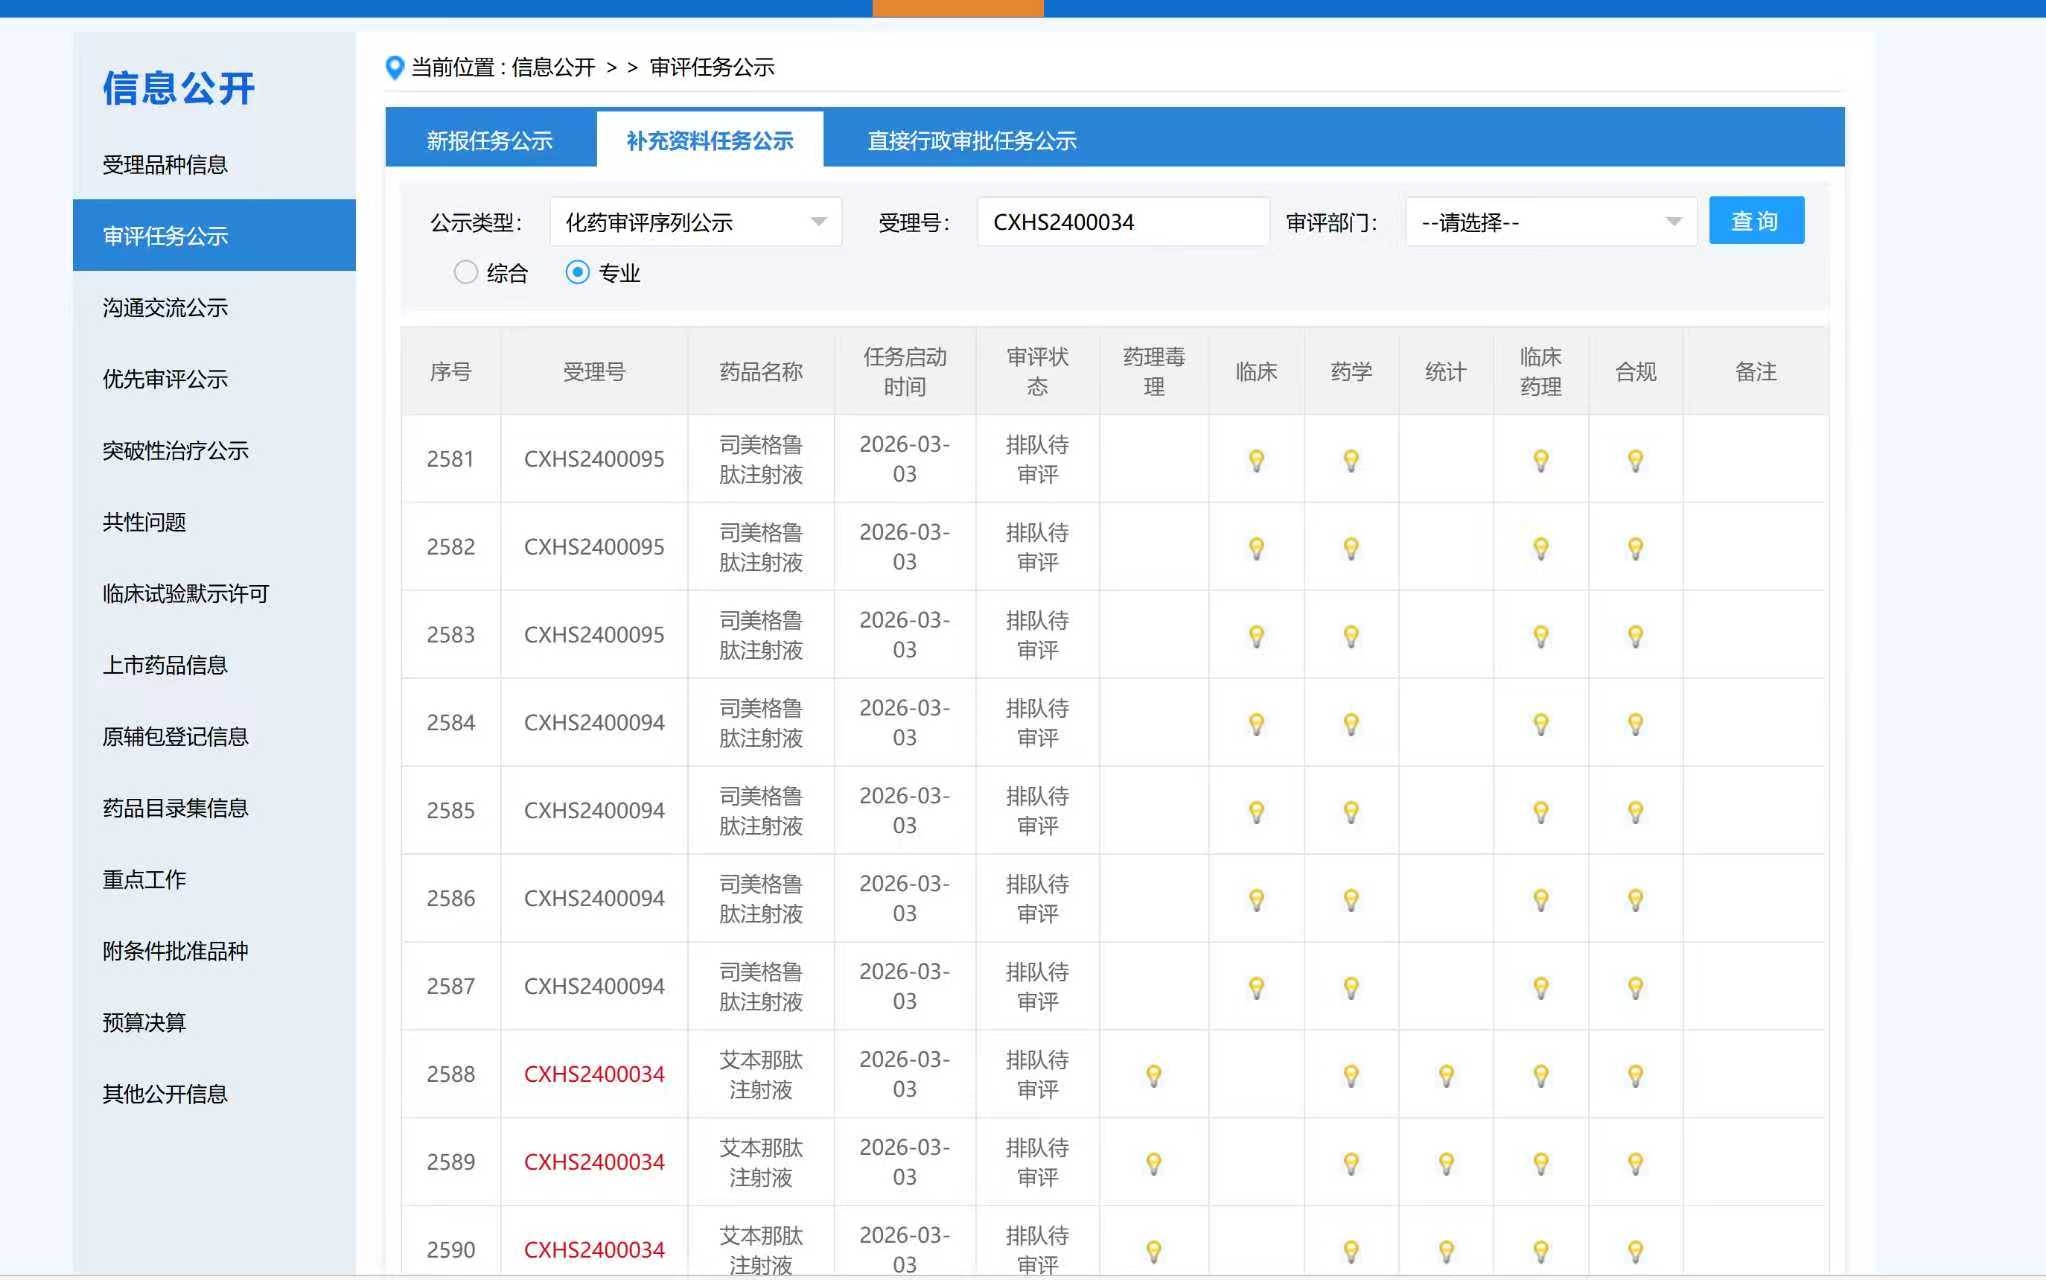Click acceptance number CXHS2400034 in row 2588
The height and width of the screenshot is (1280, 2046).
pos(594,1074)
